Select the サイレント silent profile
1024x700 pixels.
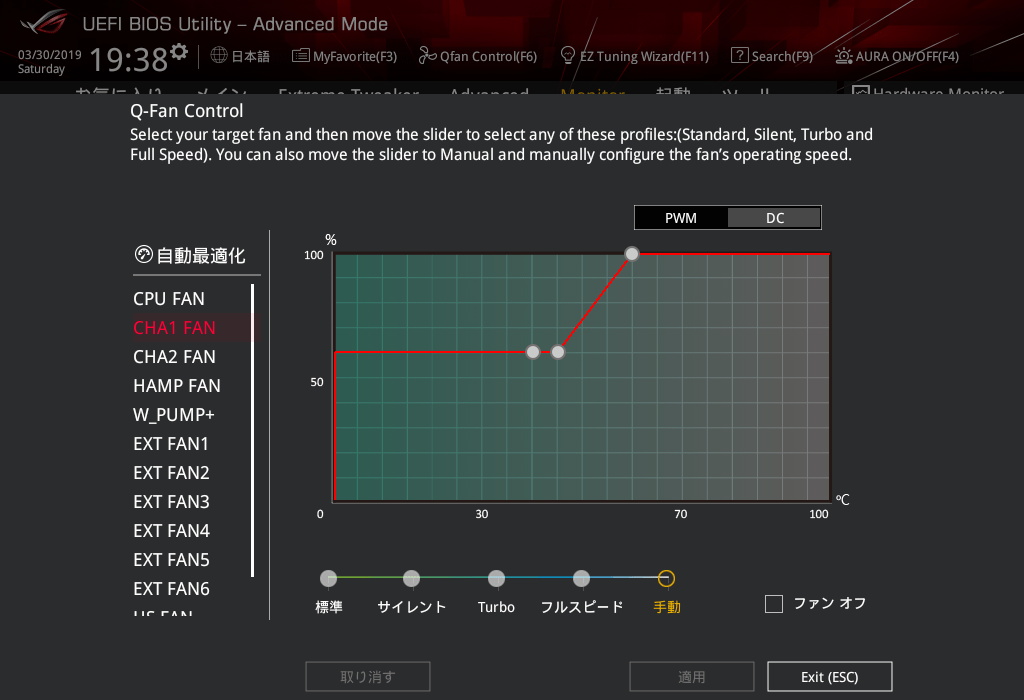pyautogui.click(x=411, y=579)
